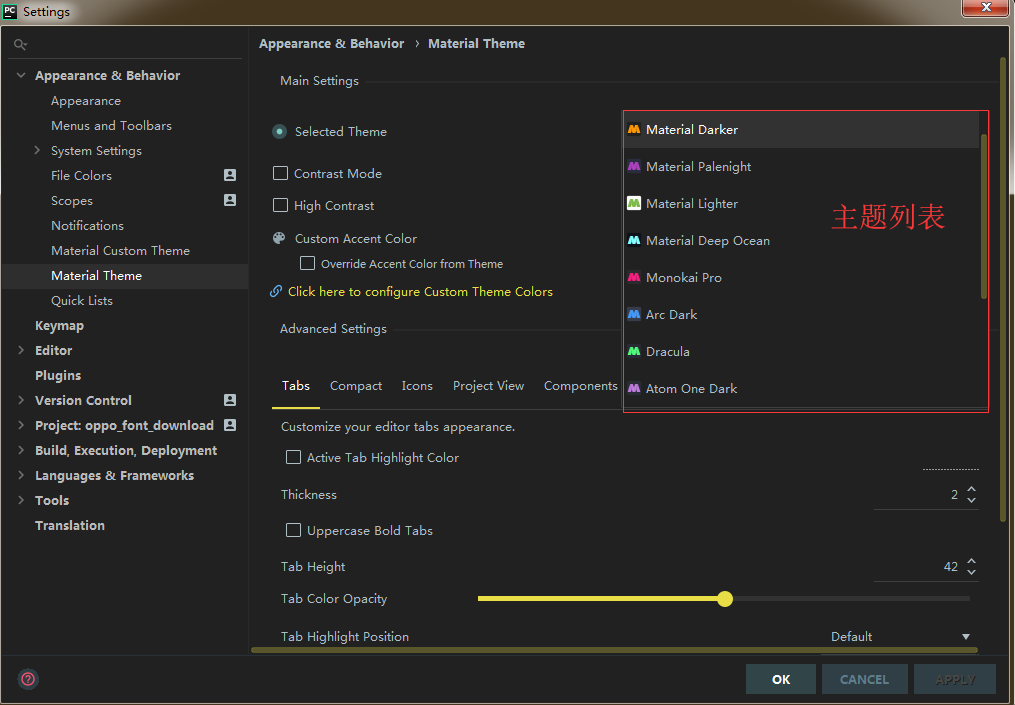The image size is (1015, 705).
Task: Expand Build, Execution, Deployment section
Action: [21, 450]
